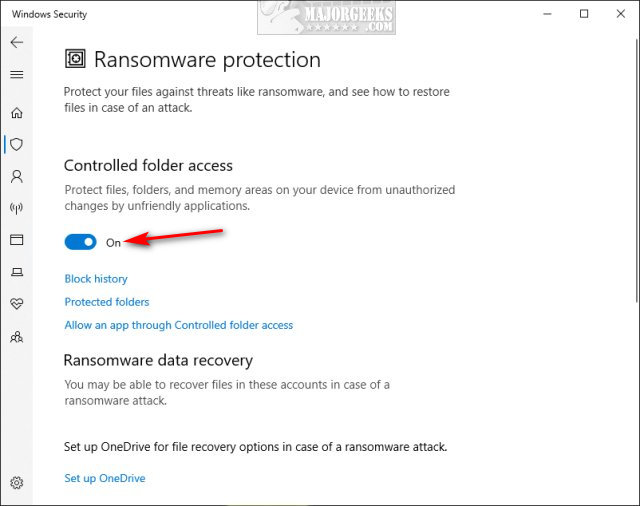Open Firewall & network protection icon
Image resolution: width=640 pixels, height=506 pixels.
(16, 208)
